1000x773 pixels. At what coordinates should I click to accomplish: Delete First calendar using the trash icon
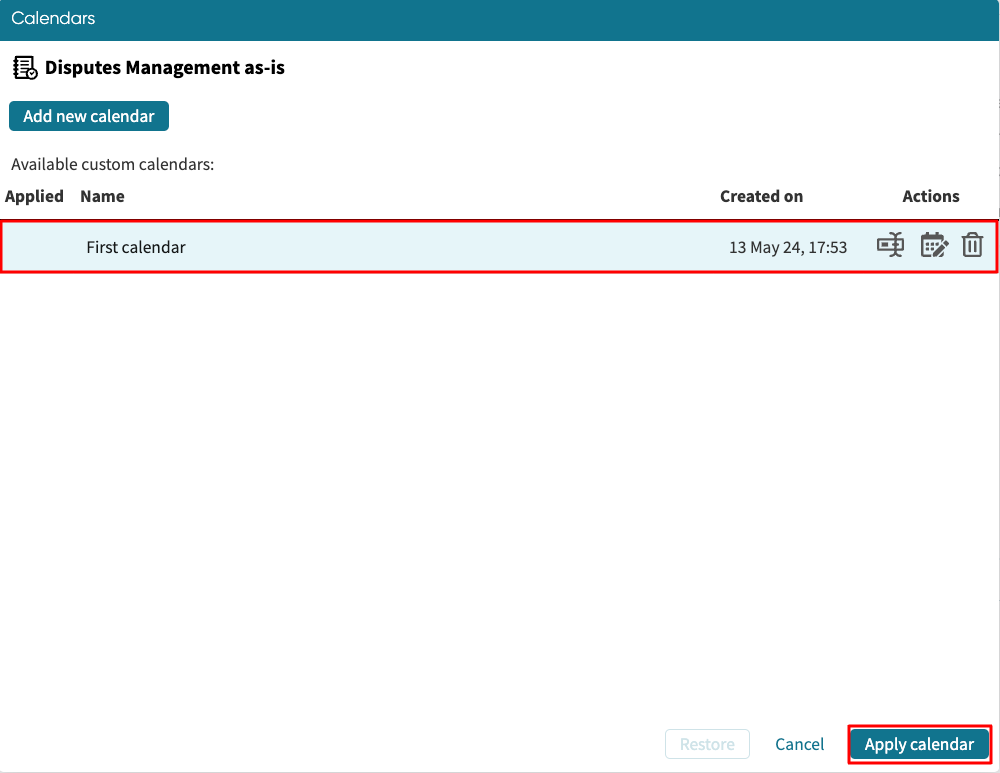(972, 245)
